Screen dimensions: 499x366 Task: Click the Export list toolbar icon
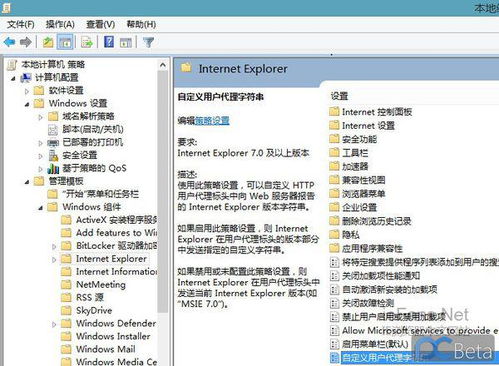click(87, 42)
